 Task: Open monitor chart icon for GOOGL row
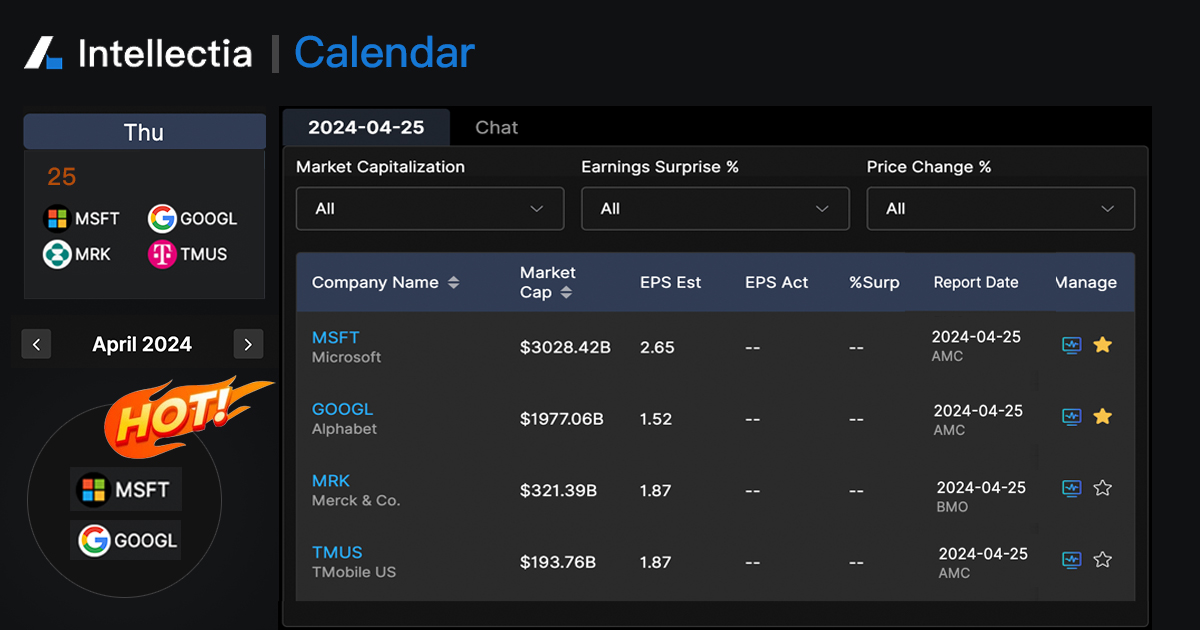[1071, 416]
